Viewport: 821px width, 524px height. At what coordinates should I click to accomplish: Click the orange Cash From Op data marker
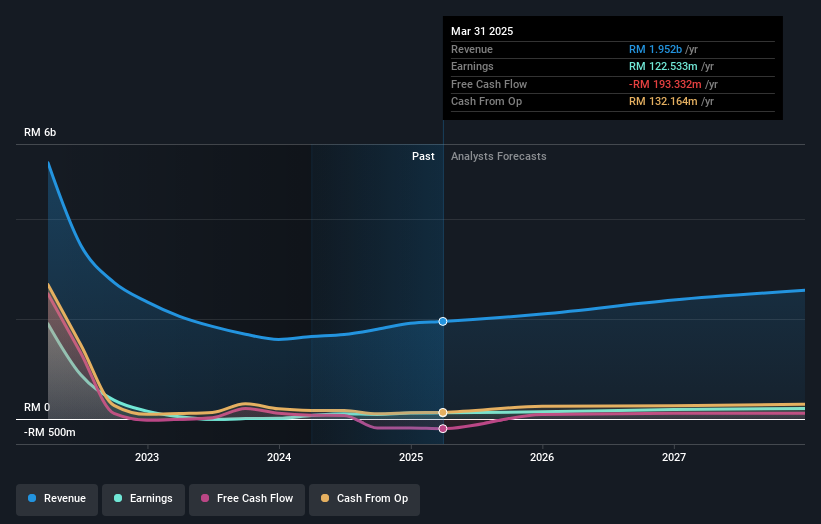point(443,412)
